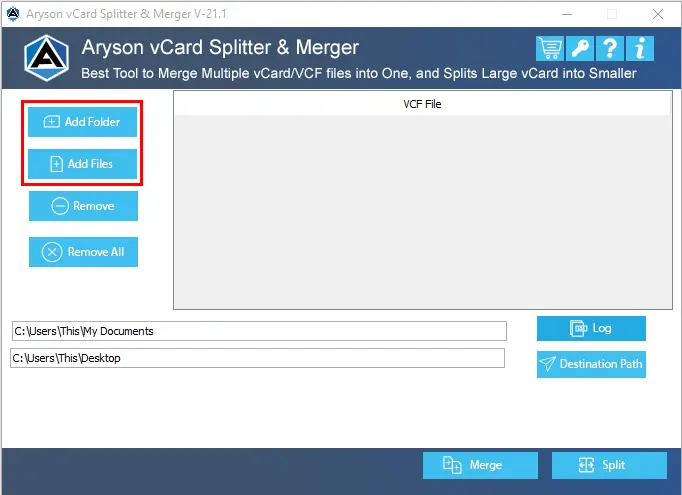Open the shopping cart purchase icon
The image size is (682, 495).
[550, 48]
